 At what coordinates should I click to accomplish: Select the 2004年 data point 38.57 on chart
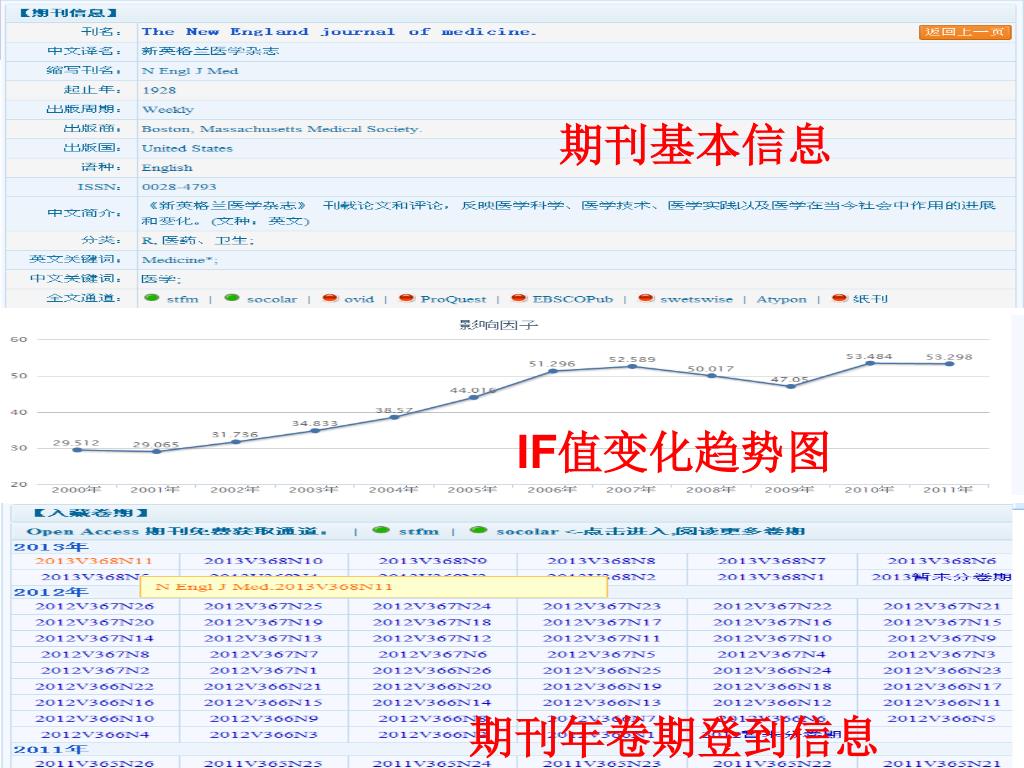click(394, 417)
